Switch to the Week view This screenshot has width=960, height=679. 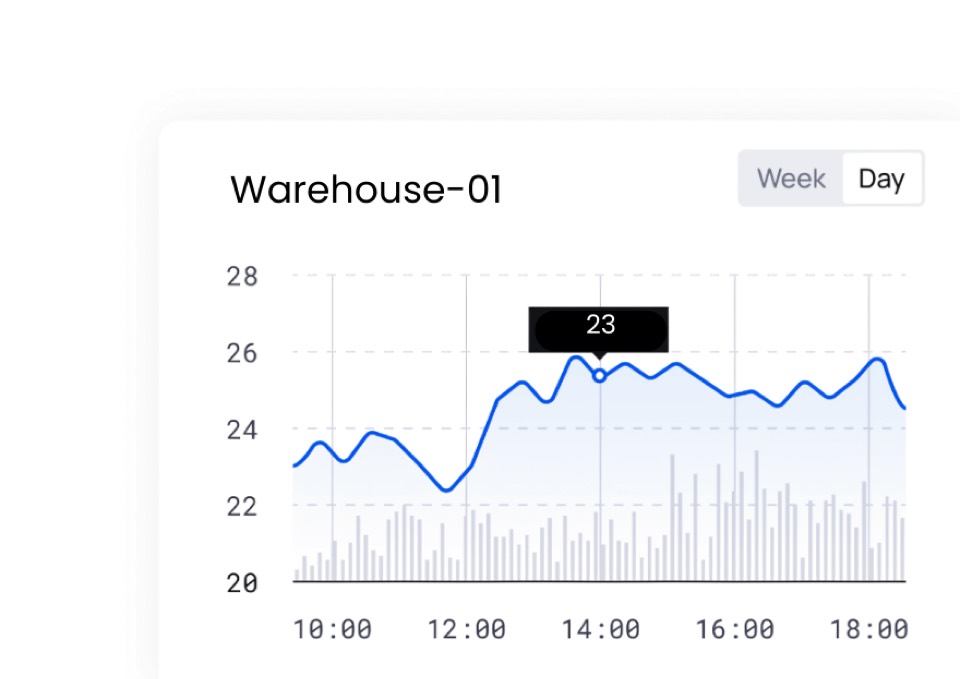(x=791, y=179)
